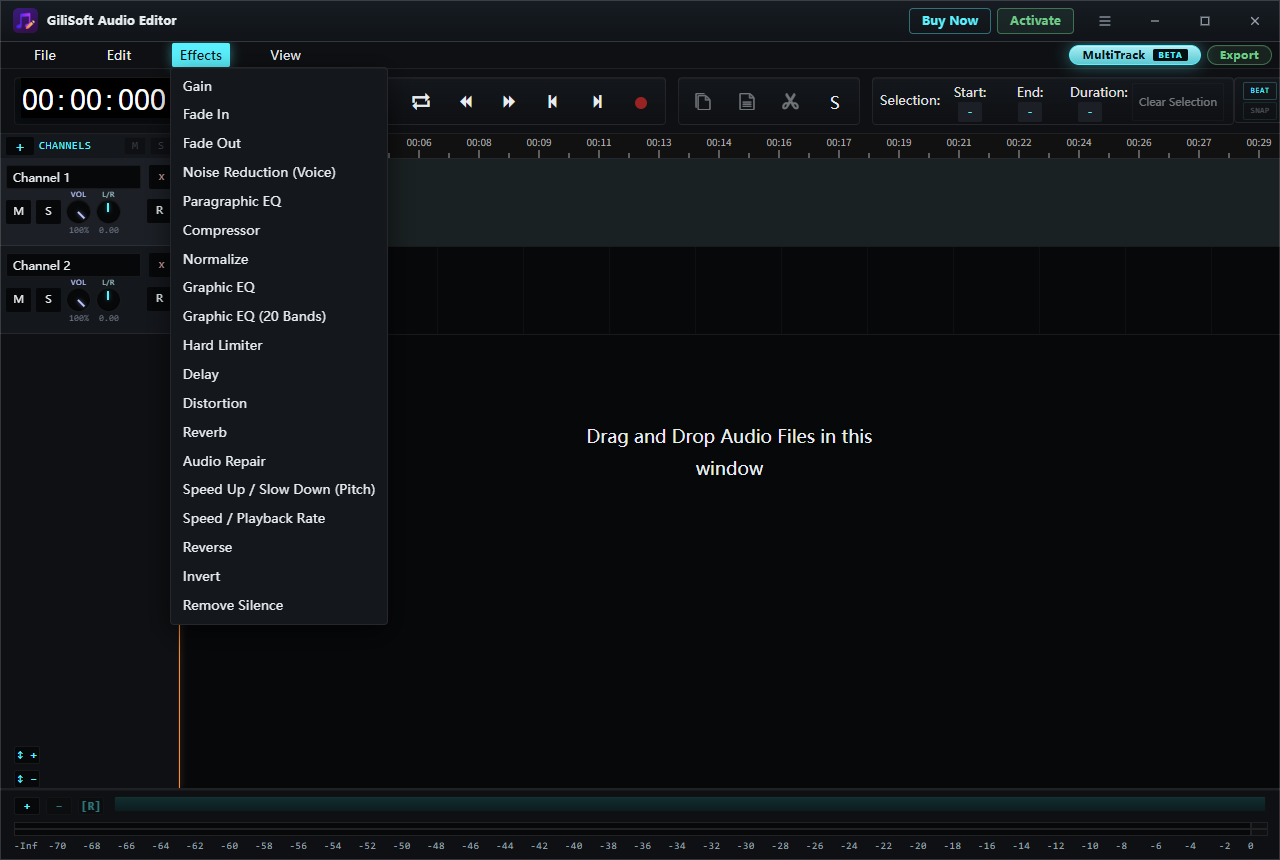Zoom out timeline with bottom minus button
Screen dimensions: 1280x860
tap(58, 806)
